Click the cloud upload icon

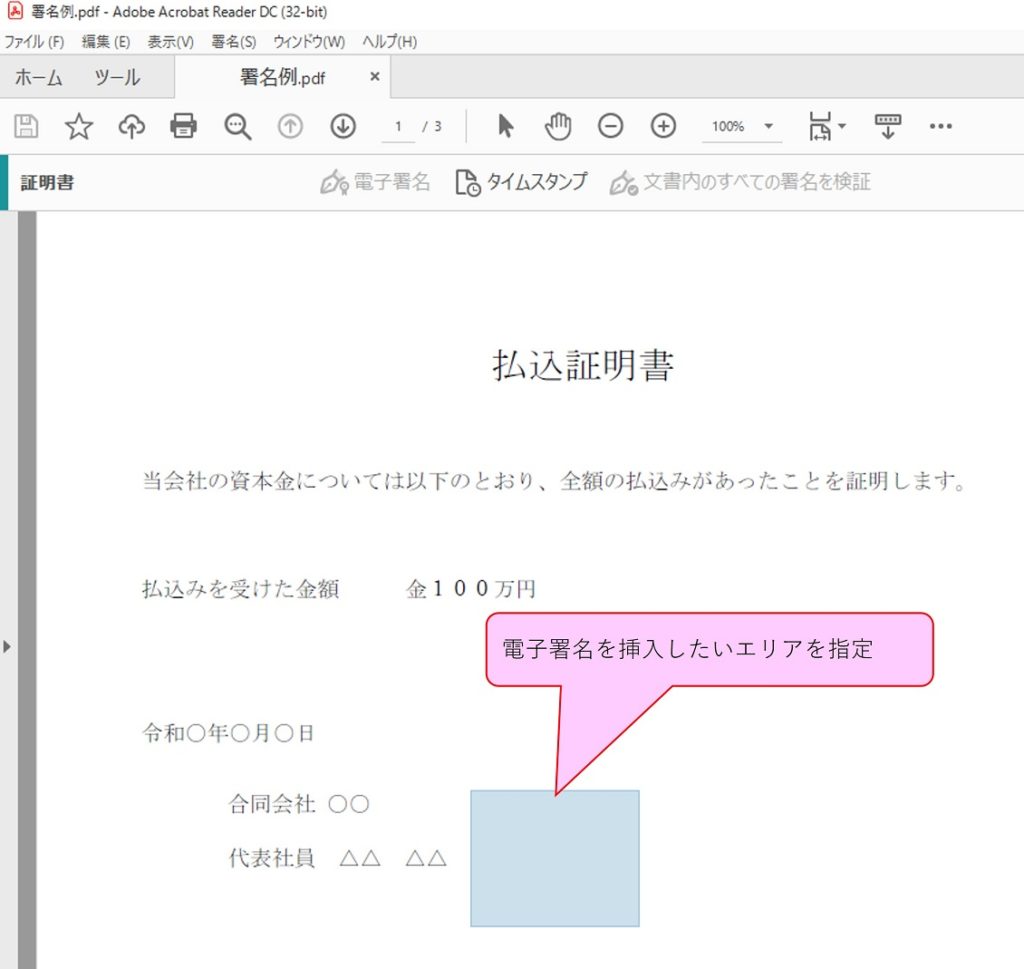132,126
